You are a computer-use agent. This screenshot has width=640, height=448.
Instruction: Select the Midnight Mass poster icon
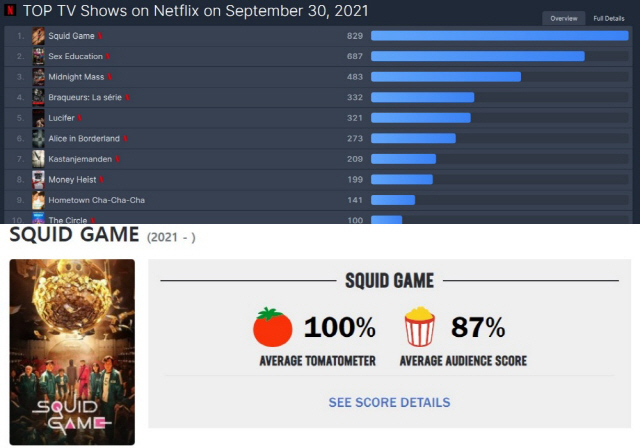[38, 77]
